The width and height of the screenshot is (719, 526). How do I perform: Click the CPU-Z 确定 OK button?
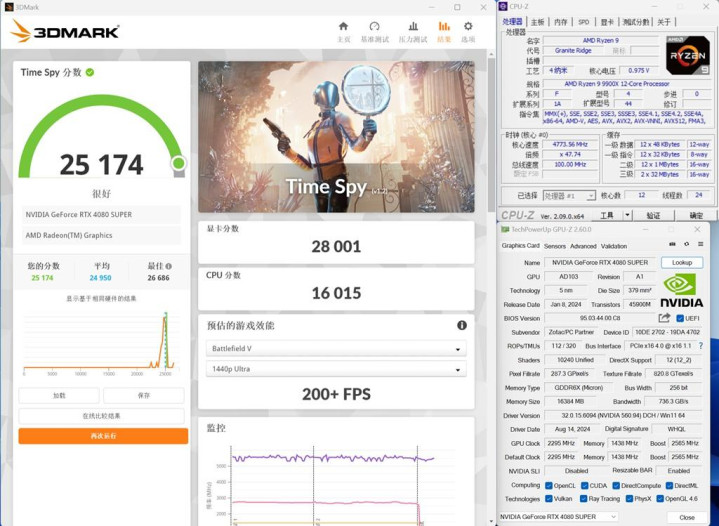[696, 215]
